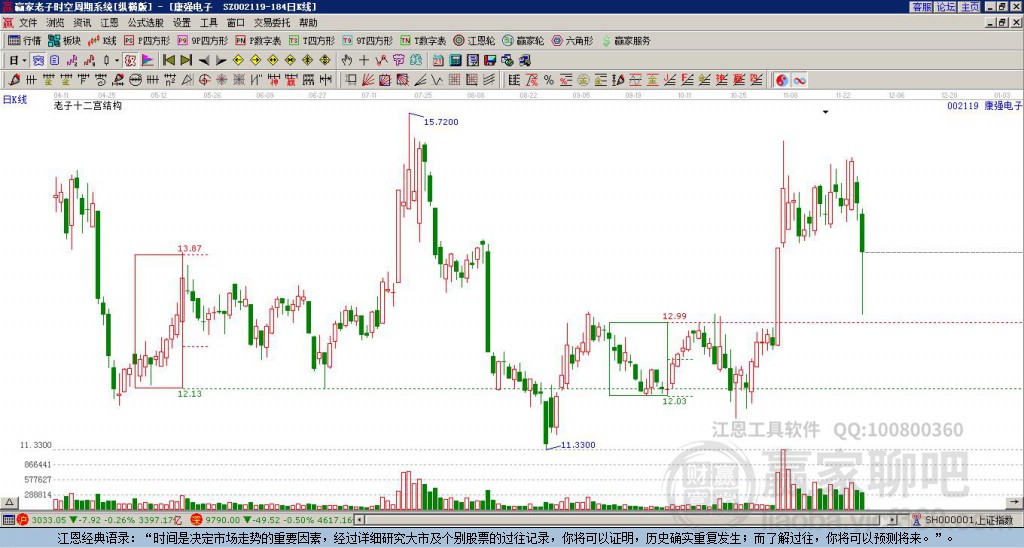Click the 论坛 button

(x=946, y=7)
